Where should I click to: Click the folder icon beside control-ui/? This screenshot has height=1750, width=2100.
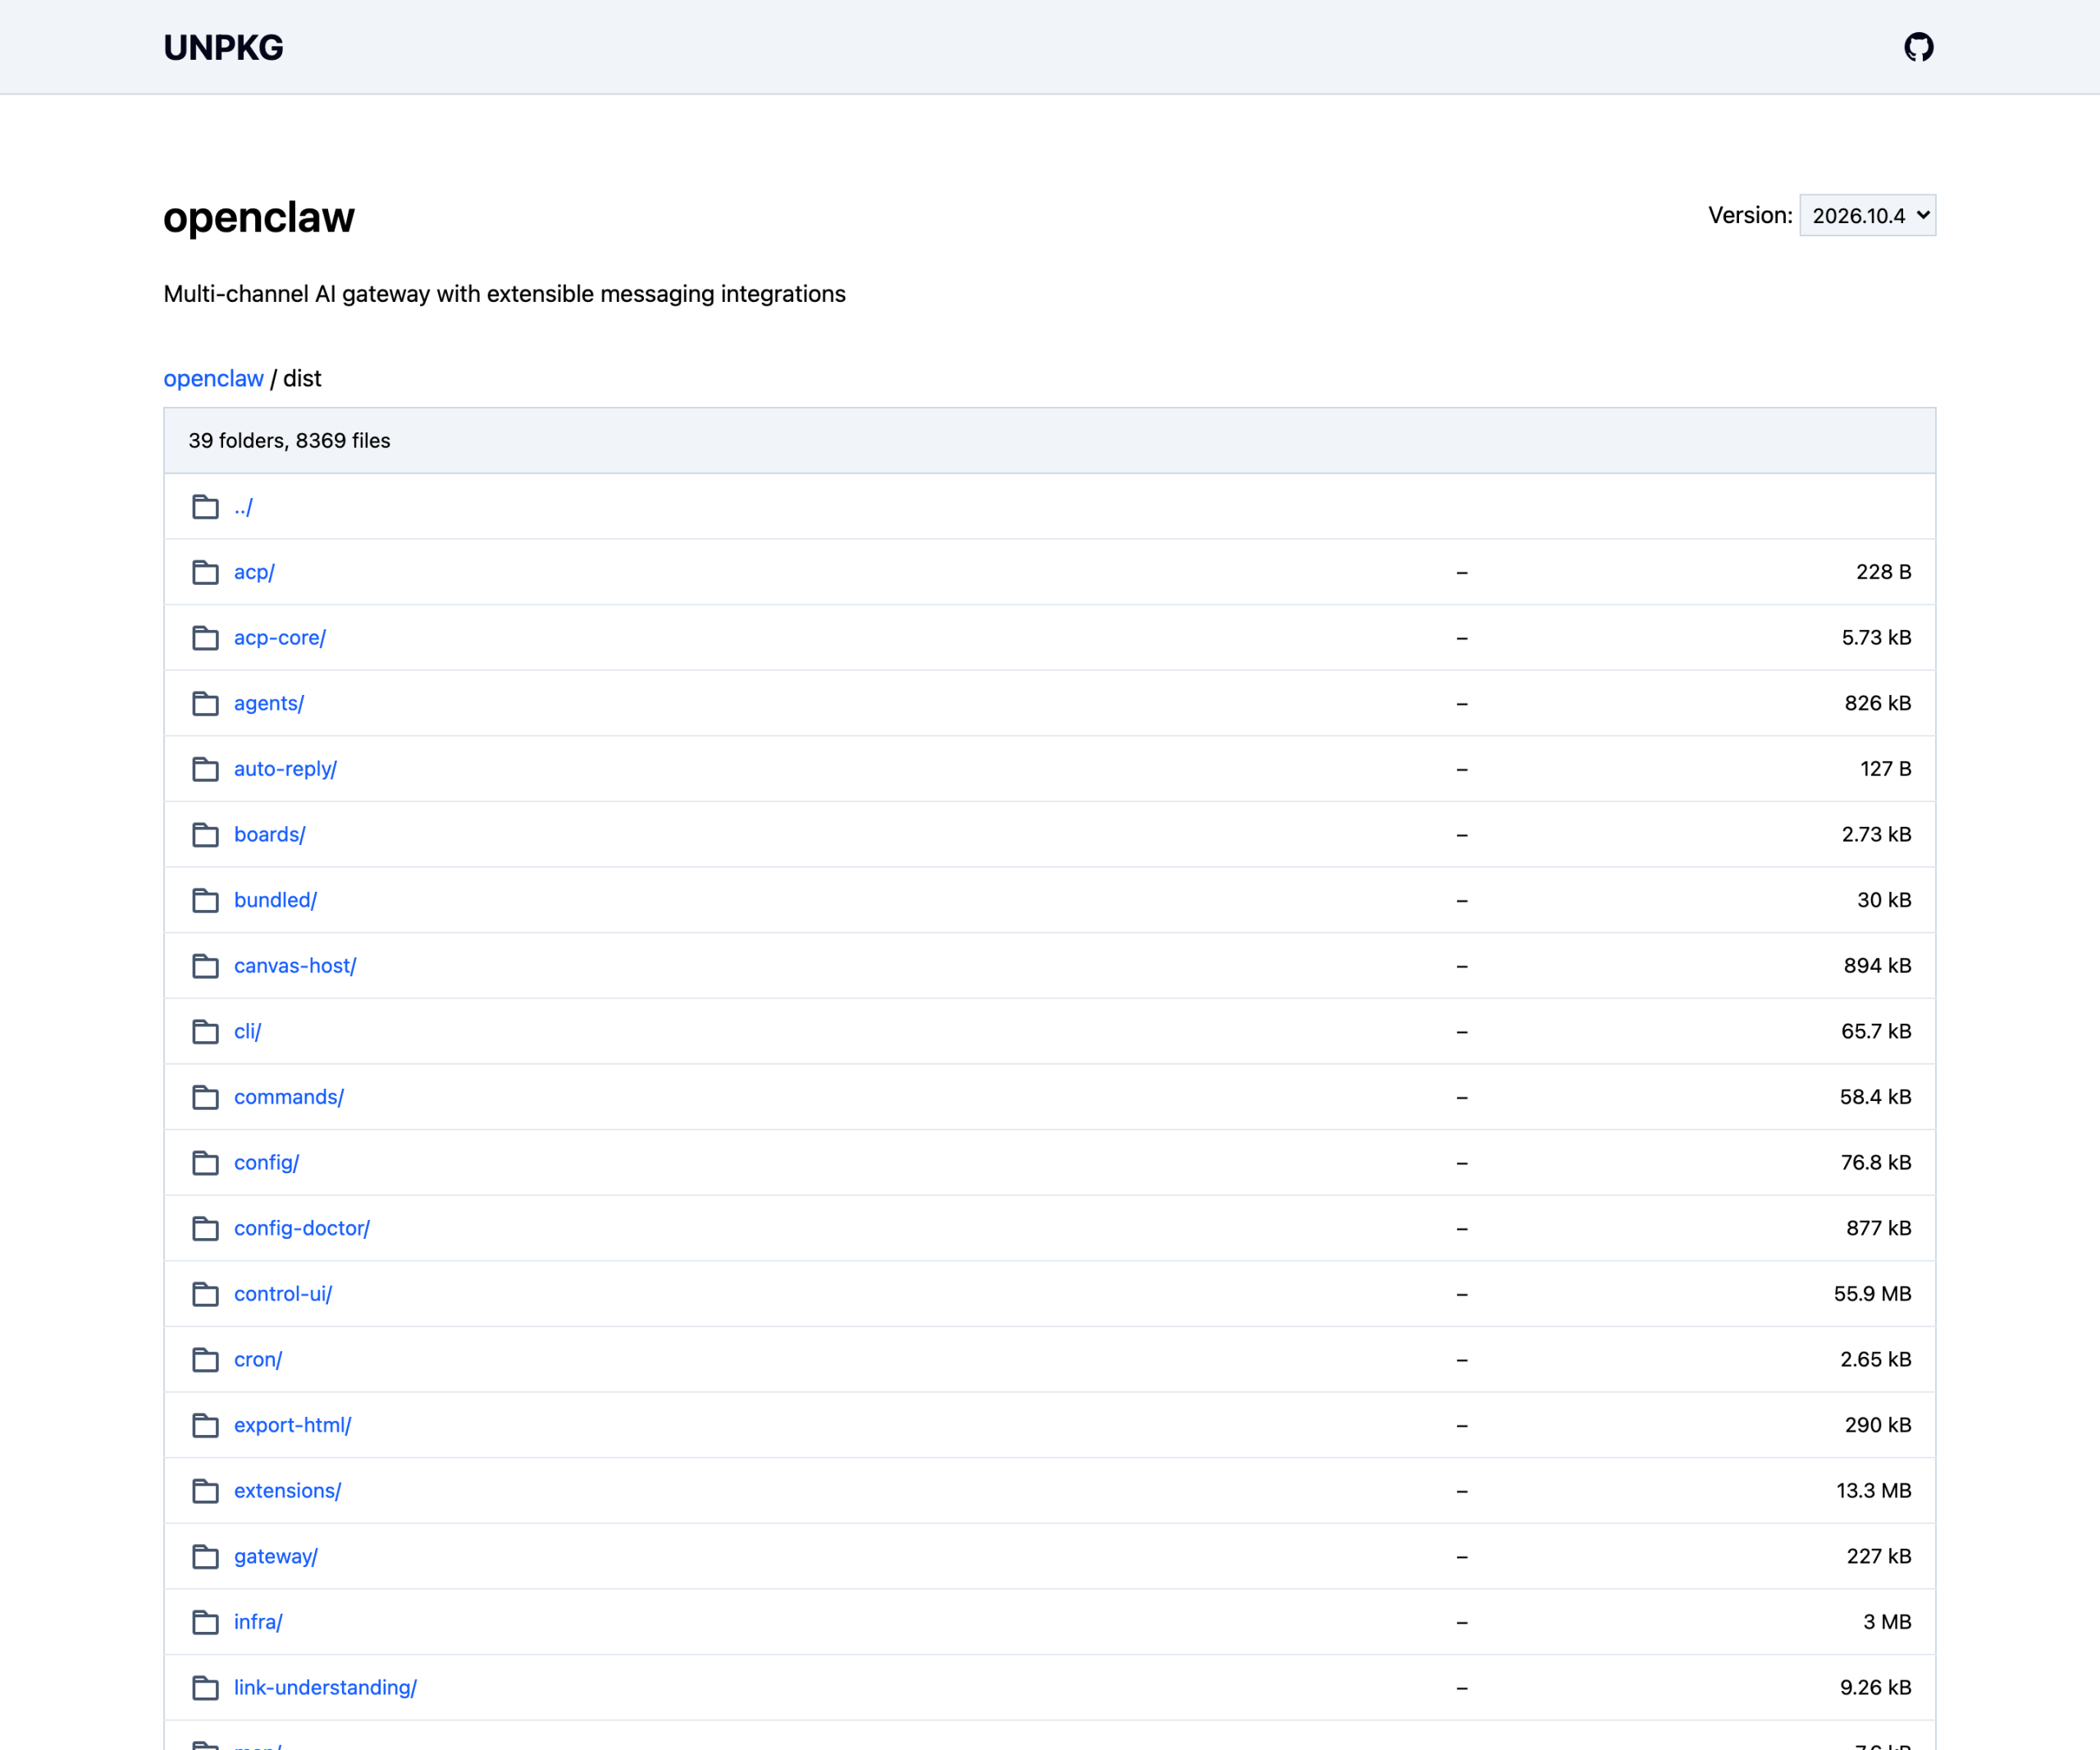tap(205, 1294)
